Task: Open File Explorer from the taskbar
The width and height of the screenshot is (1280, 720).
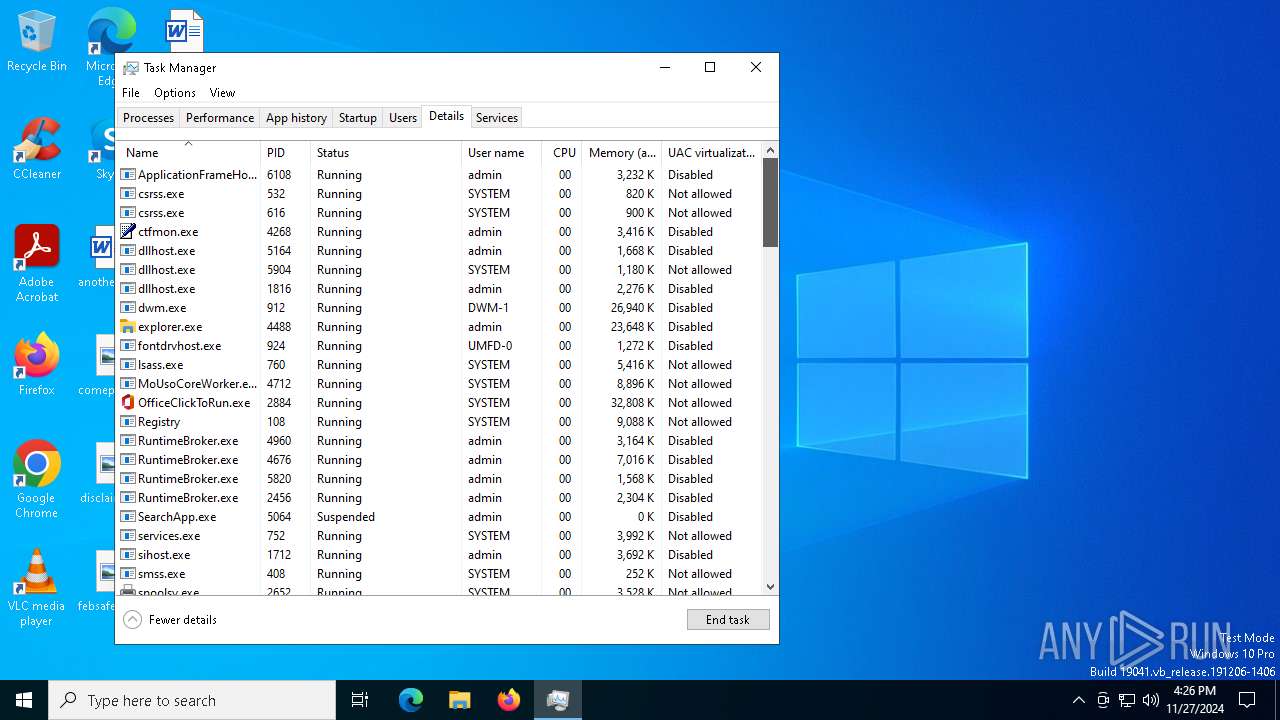Action: click(x=460, y=700)
